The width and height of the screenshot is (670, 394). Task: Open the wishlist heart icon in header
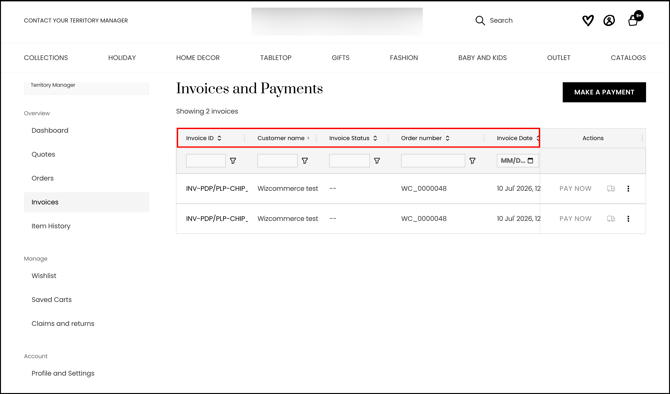click(x=588, y=21)
